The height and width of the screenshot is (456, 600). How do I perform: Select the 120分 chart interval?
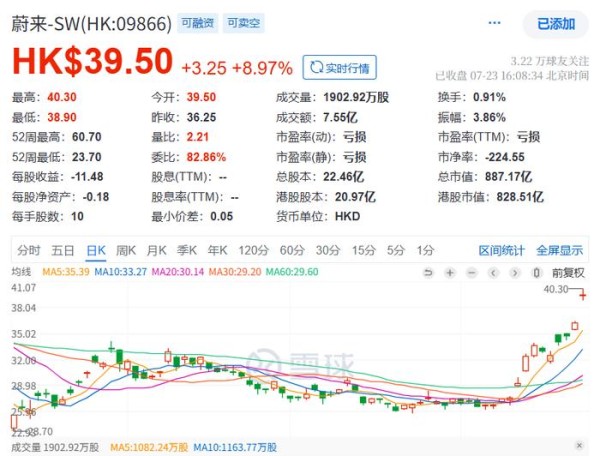253,251
